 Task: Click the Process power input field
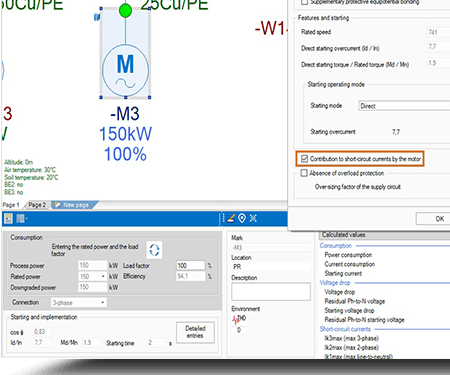click(x=92, y=265)
